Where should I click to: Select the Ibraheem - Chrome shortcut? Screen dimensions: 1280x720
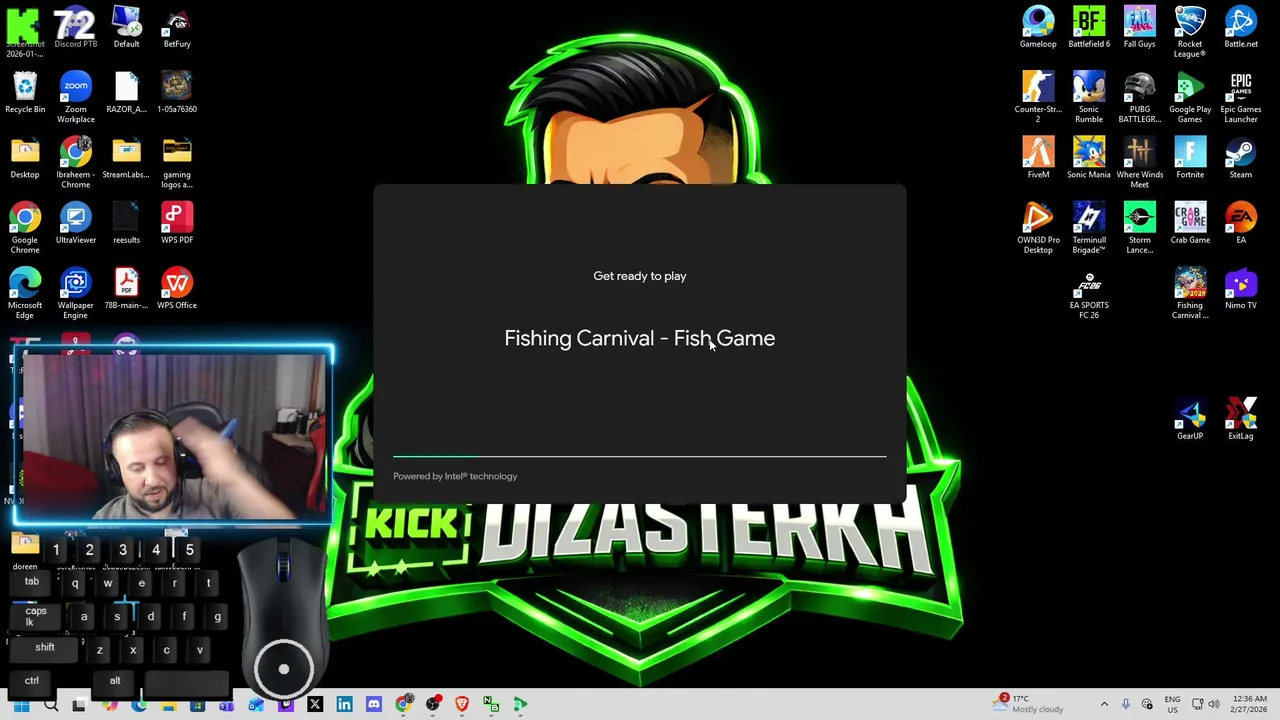pyautogui.click(x=75, y=163)
